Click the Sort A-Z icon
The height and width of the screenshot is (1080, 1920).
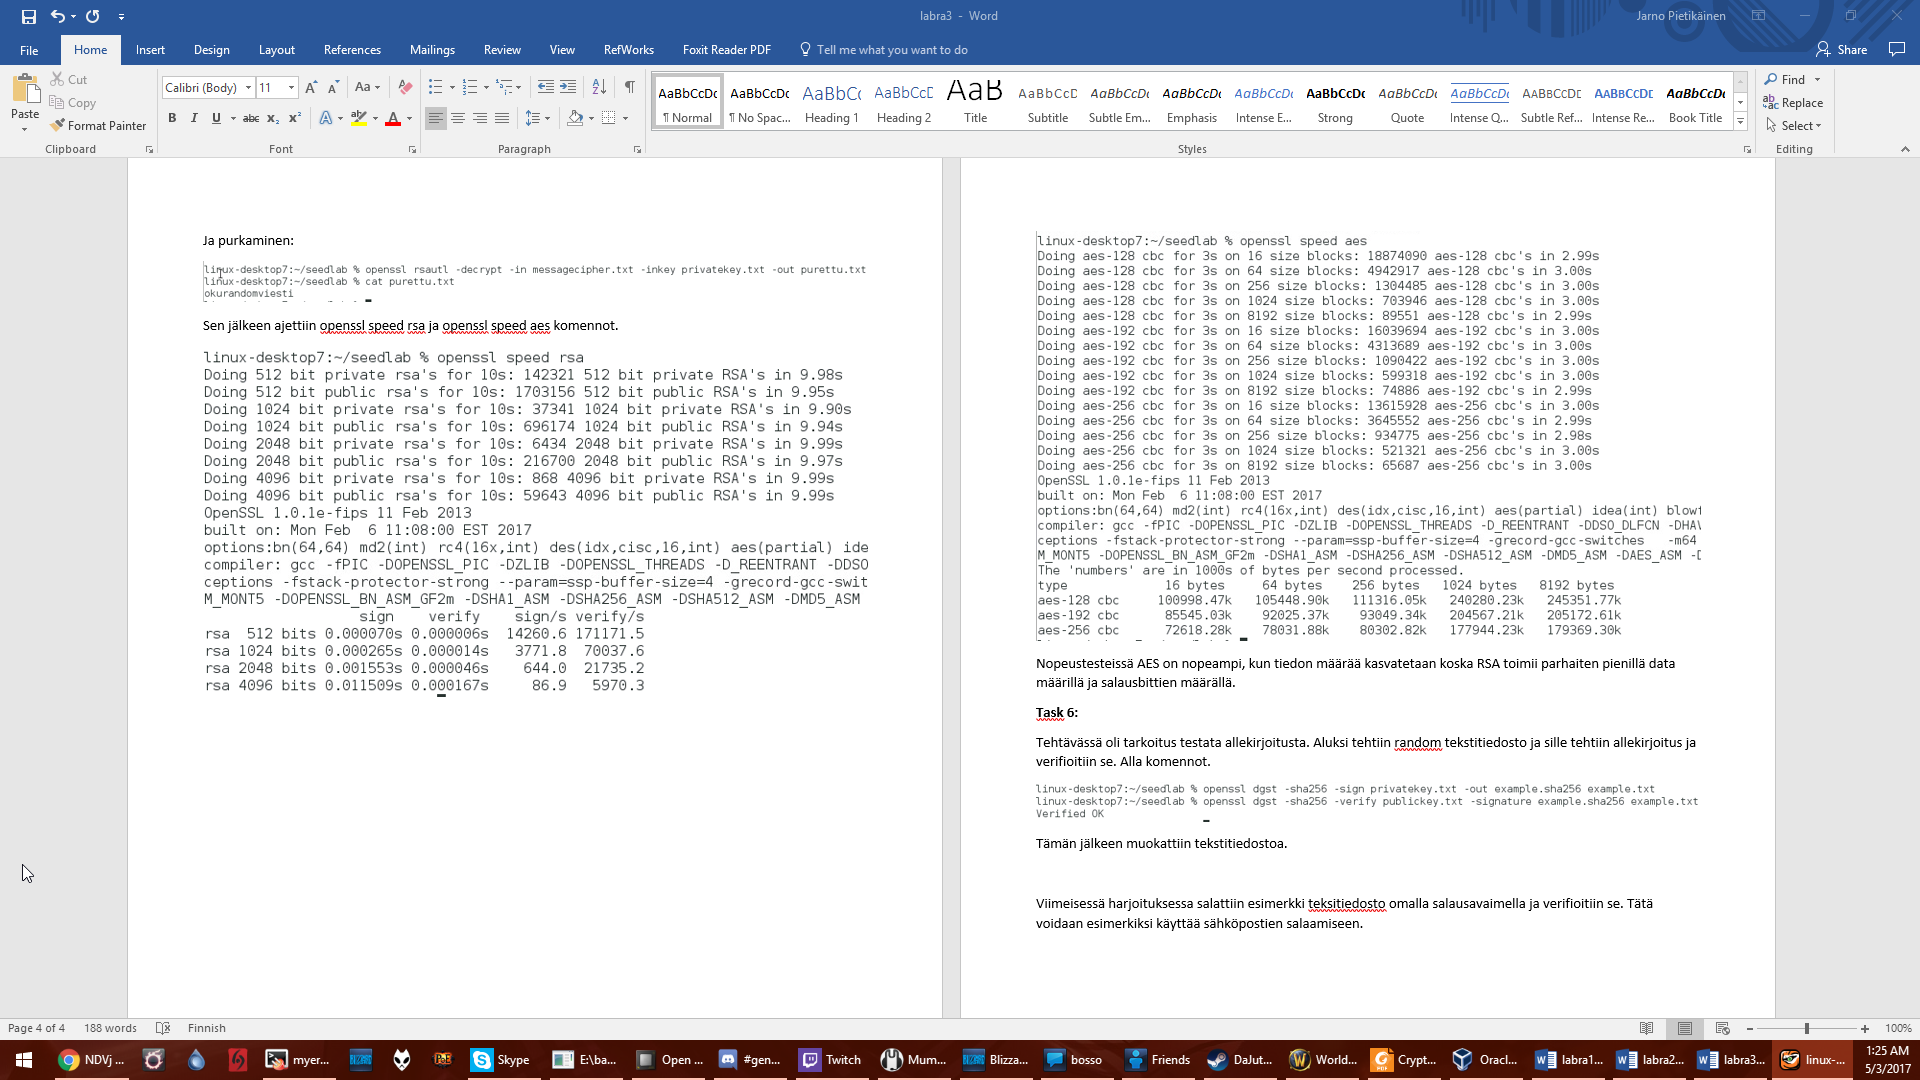click(599, 87)
